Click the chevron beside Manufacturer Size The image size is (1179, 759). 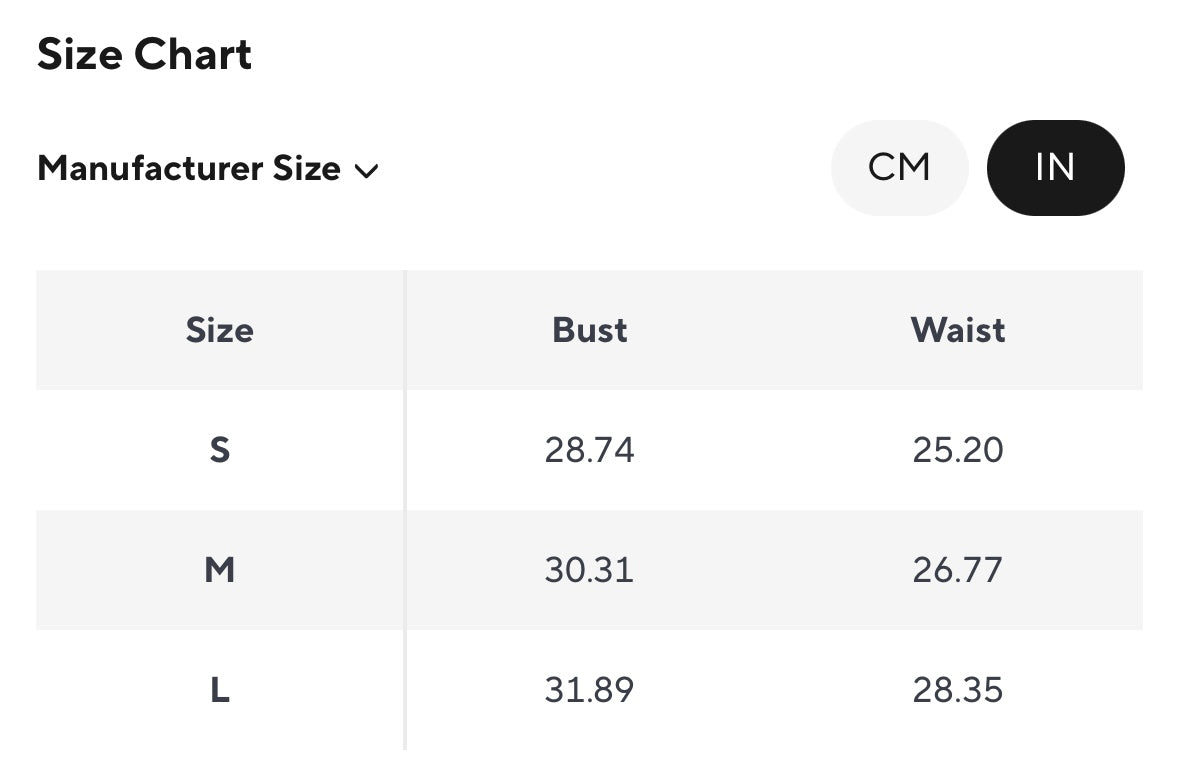(x=366, y=171)
